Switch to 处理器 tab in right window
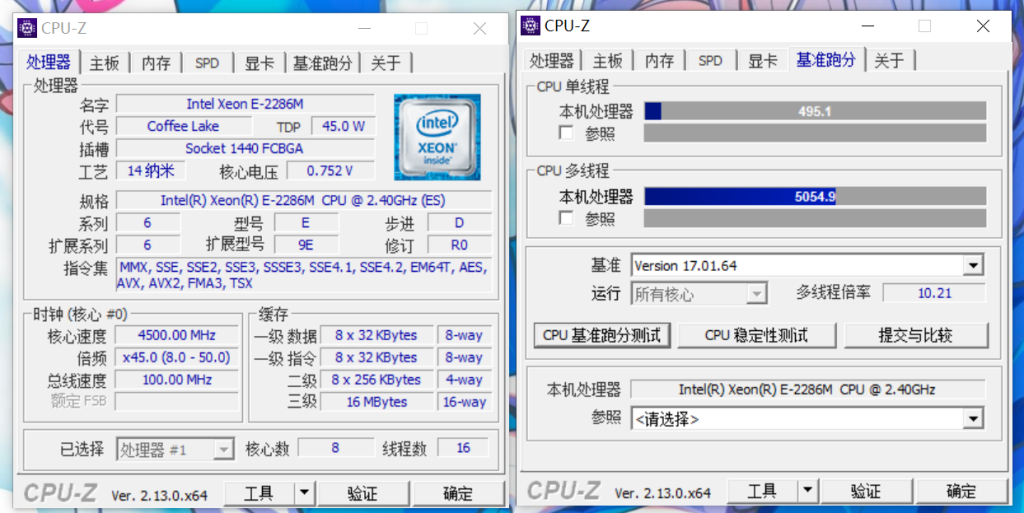 (552, 61)
